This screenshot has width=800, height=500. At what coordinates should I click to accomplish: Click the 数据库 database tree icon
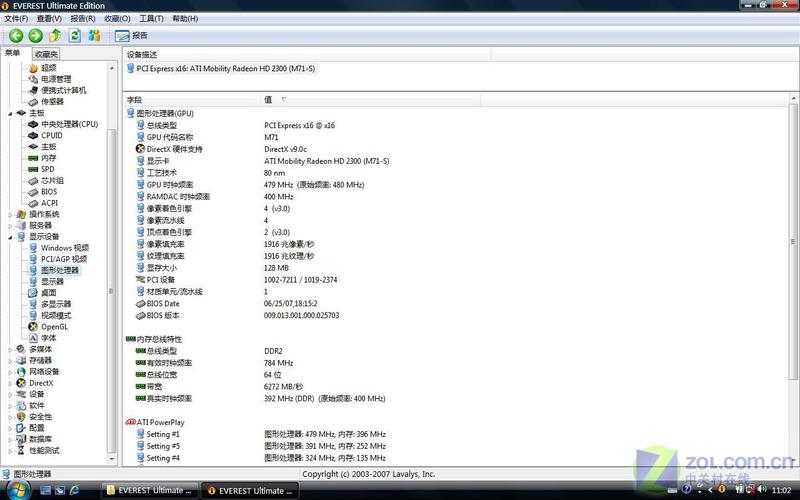[21, 439]
